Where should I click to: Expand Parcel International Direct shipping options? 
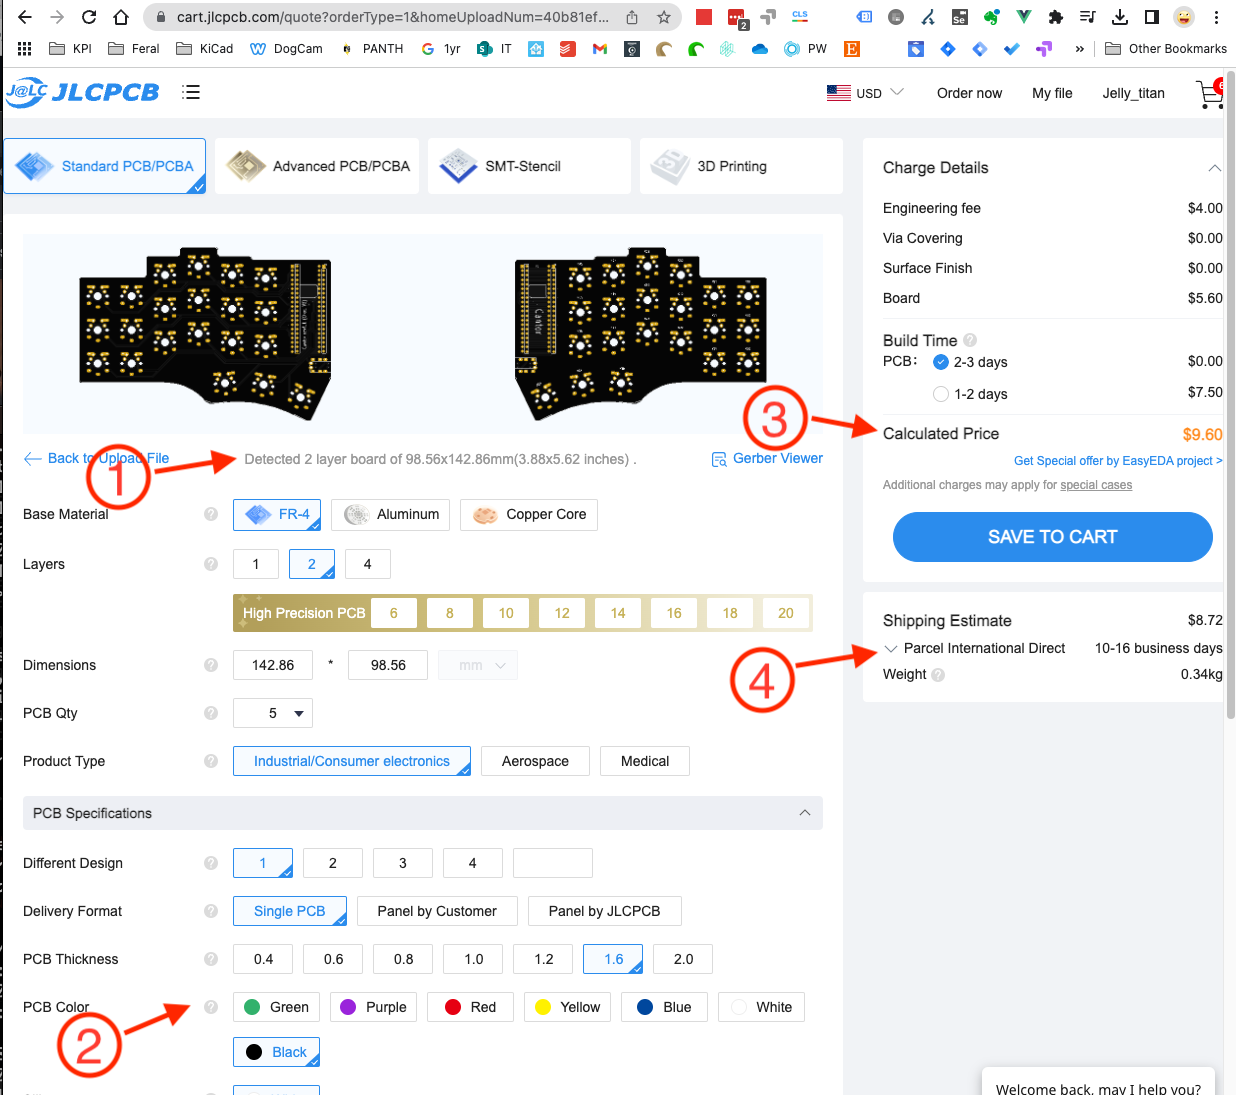(891, 648)
